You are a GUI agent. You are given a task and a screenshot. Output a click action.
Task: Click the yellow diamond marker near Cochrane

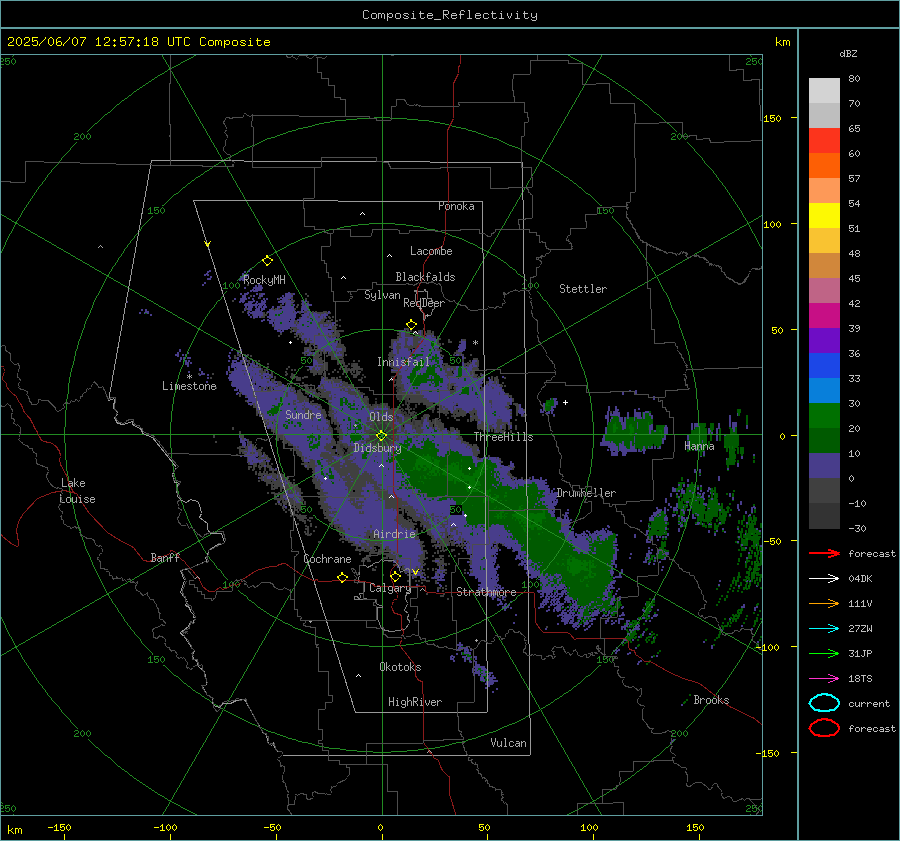click(x=342, y=578)
